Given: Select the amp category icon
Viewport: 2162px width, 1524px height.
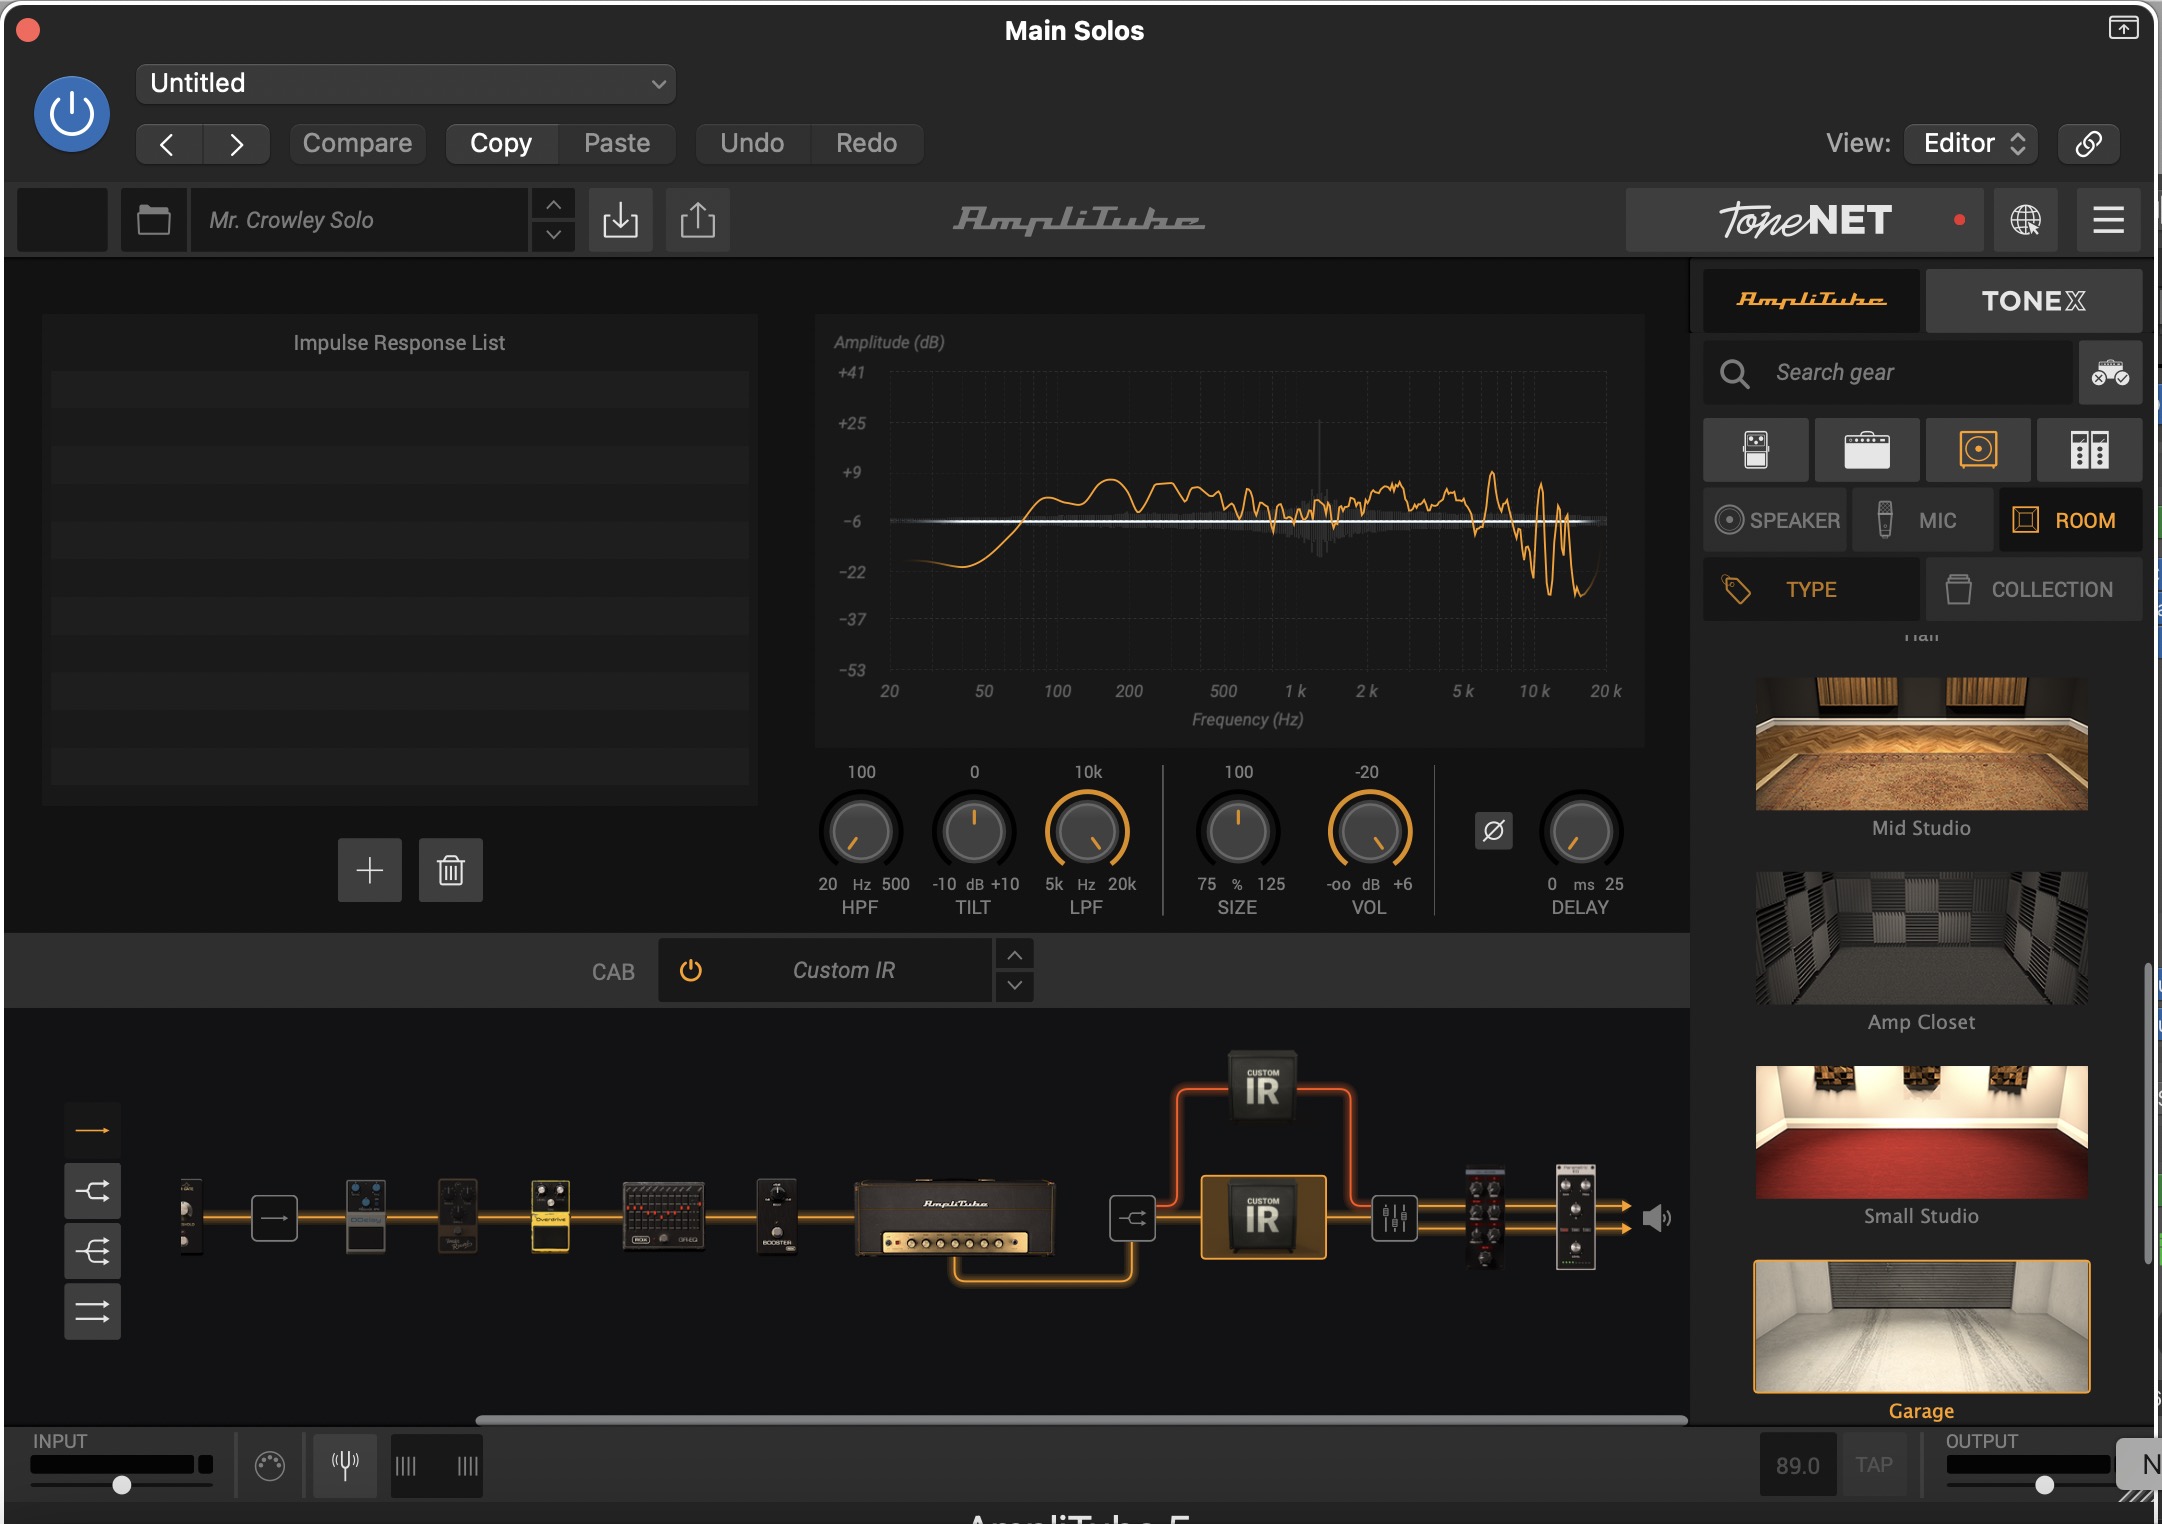Looking at the screenshot, I should (x=1867, y=450).
